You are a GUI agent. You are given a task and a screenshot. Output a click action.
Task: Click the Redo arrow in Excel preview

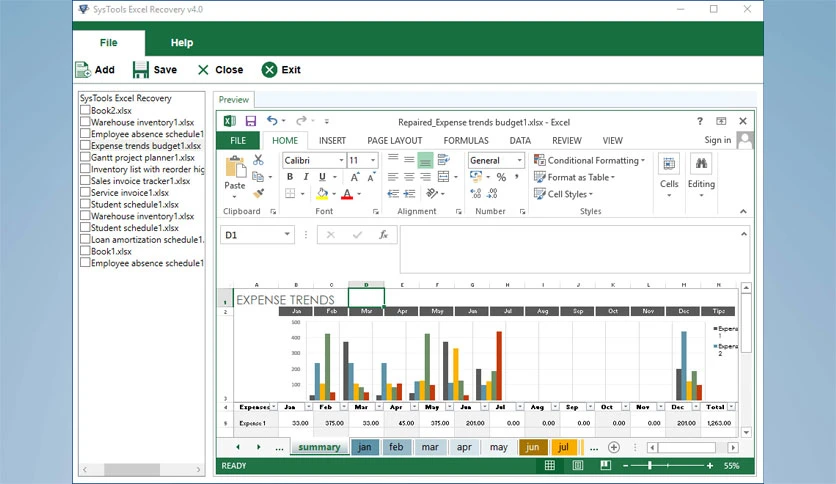tap(301, 121)
